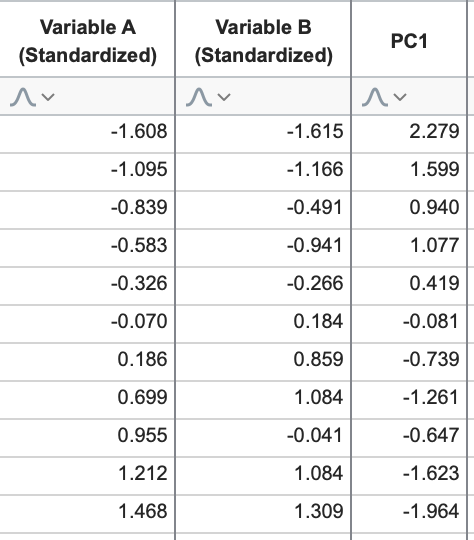Select the PC1 column header
Image resolution: width=474 pixels, height=540 pixels.
[x=409, y=41]
